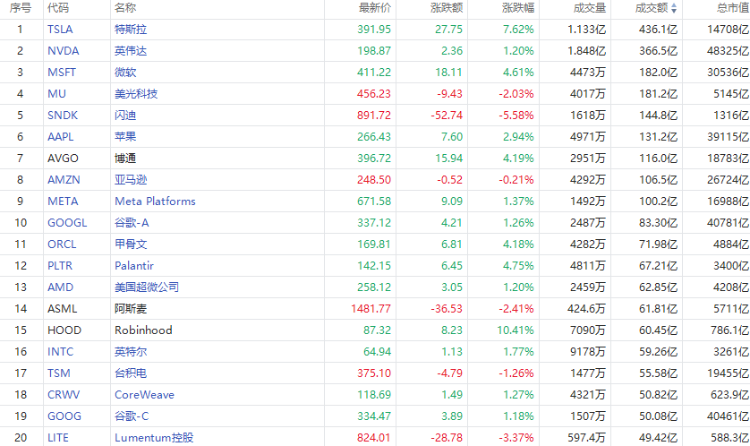This screenshot has height=446, width=750.
Task: Open the TSM ticker link
Action: pos(59,373)
